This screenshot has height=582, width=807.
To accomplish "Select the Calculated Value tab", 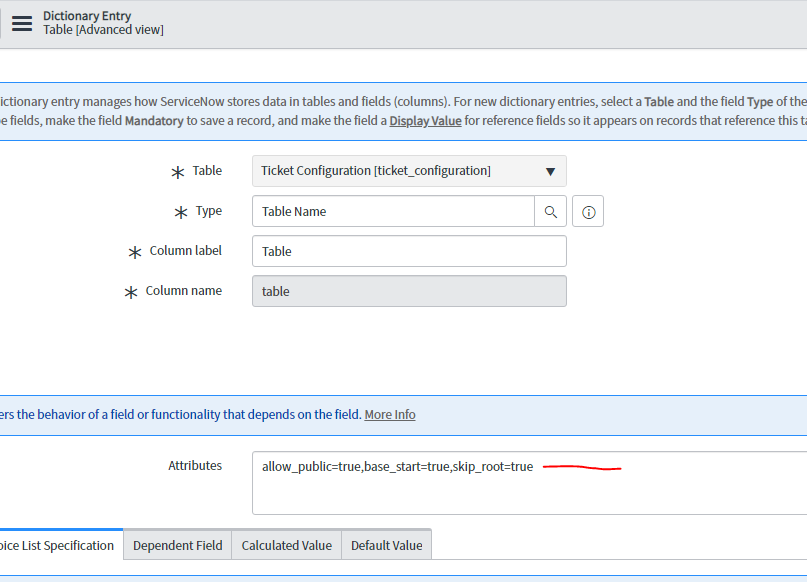I will (x=287, y=545).
